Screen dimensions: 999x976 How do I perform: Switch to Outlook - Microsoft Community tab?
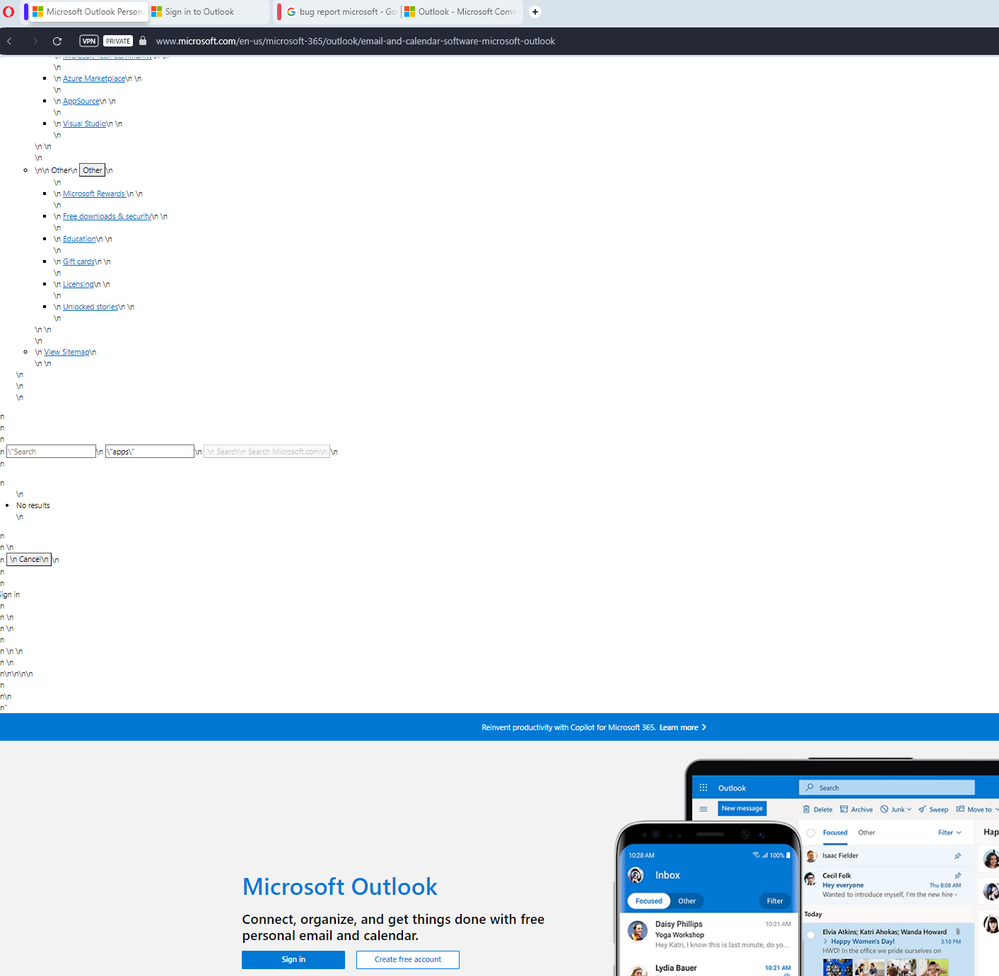[461, 11]
